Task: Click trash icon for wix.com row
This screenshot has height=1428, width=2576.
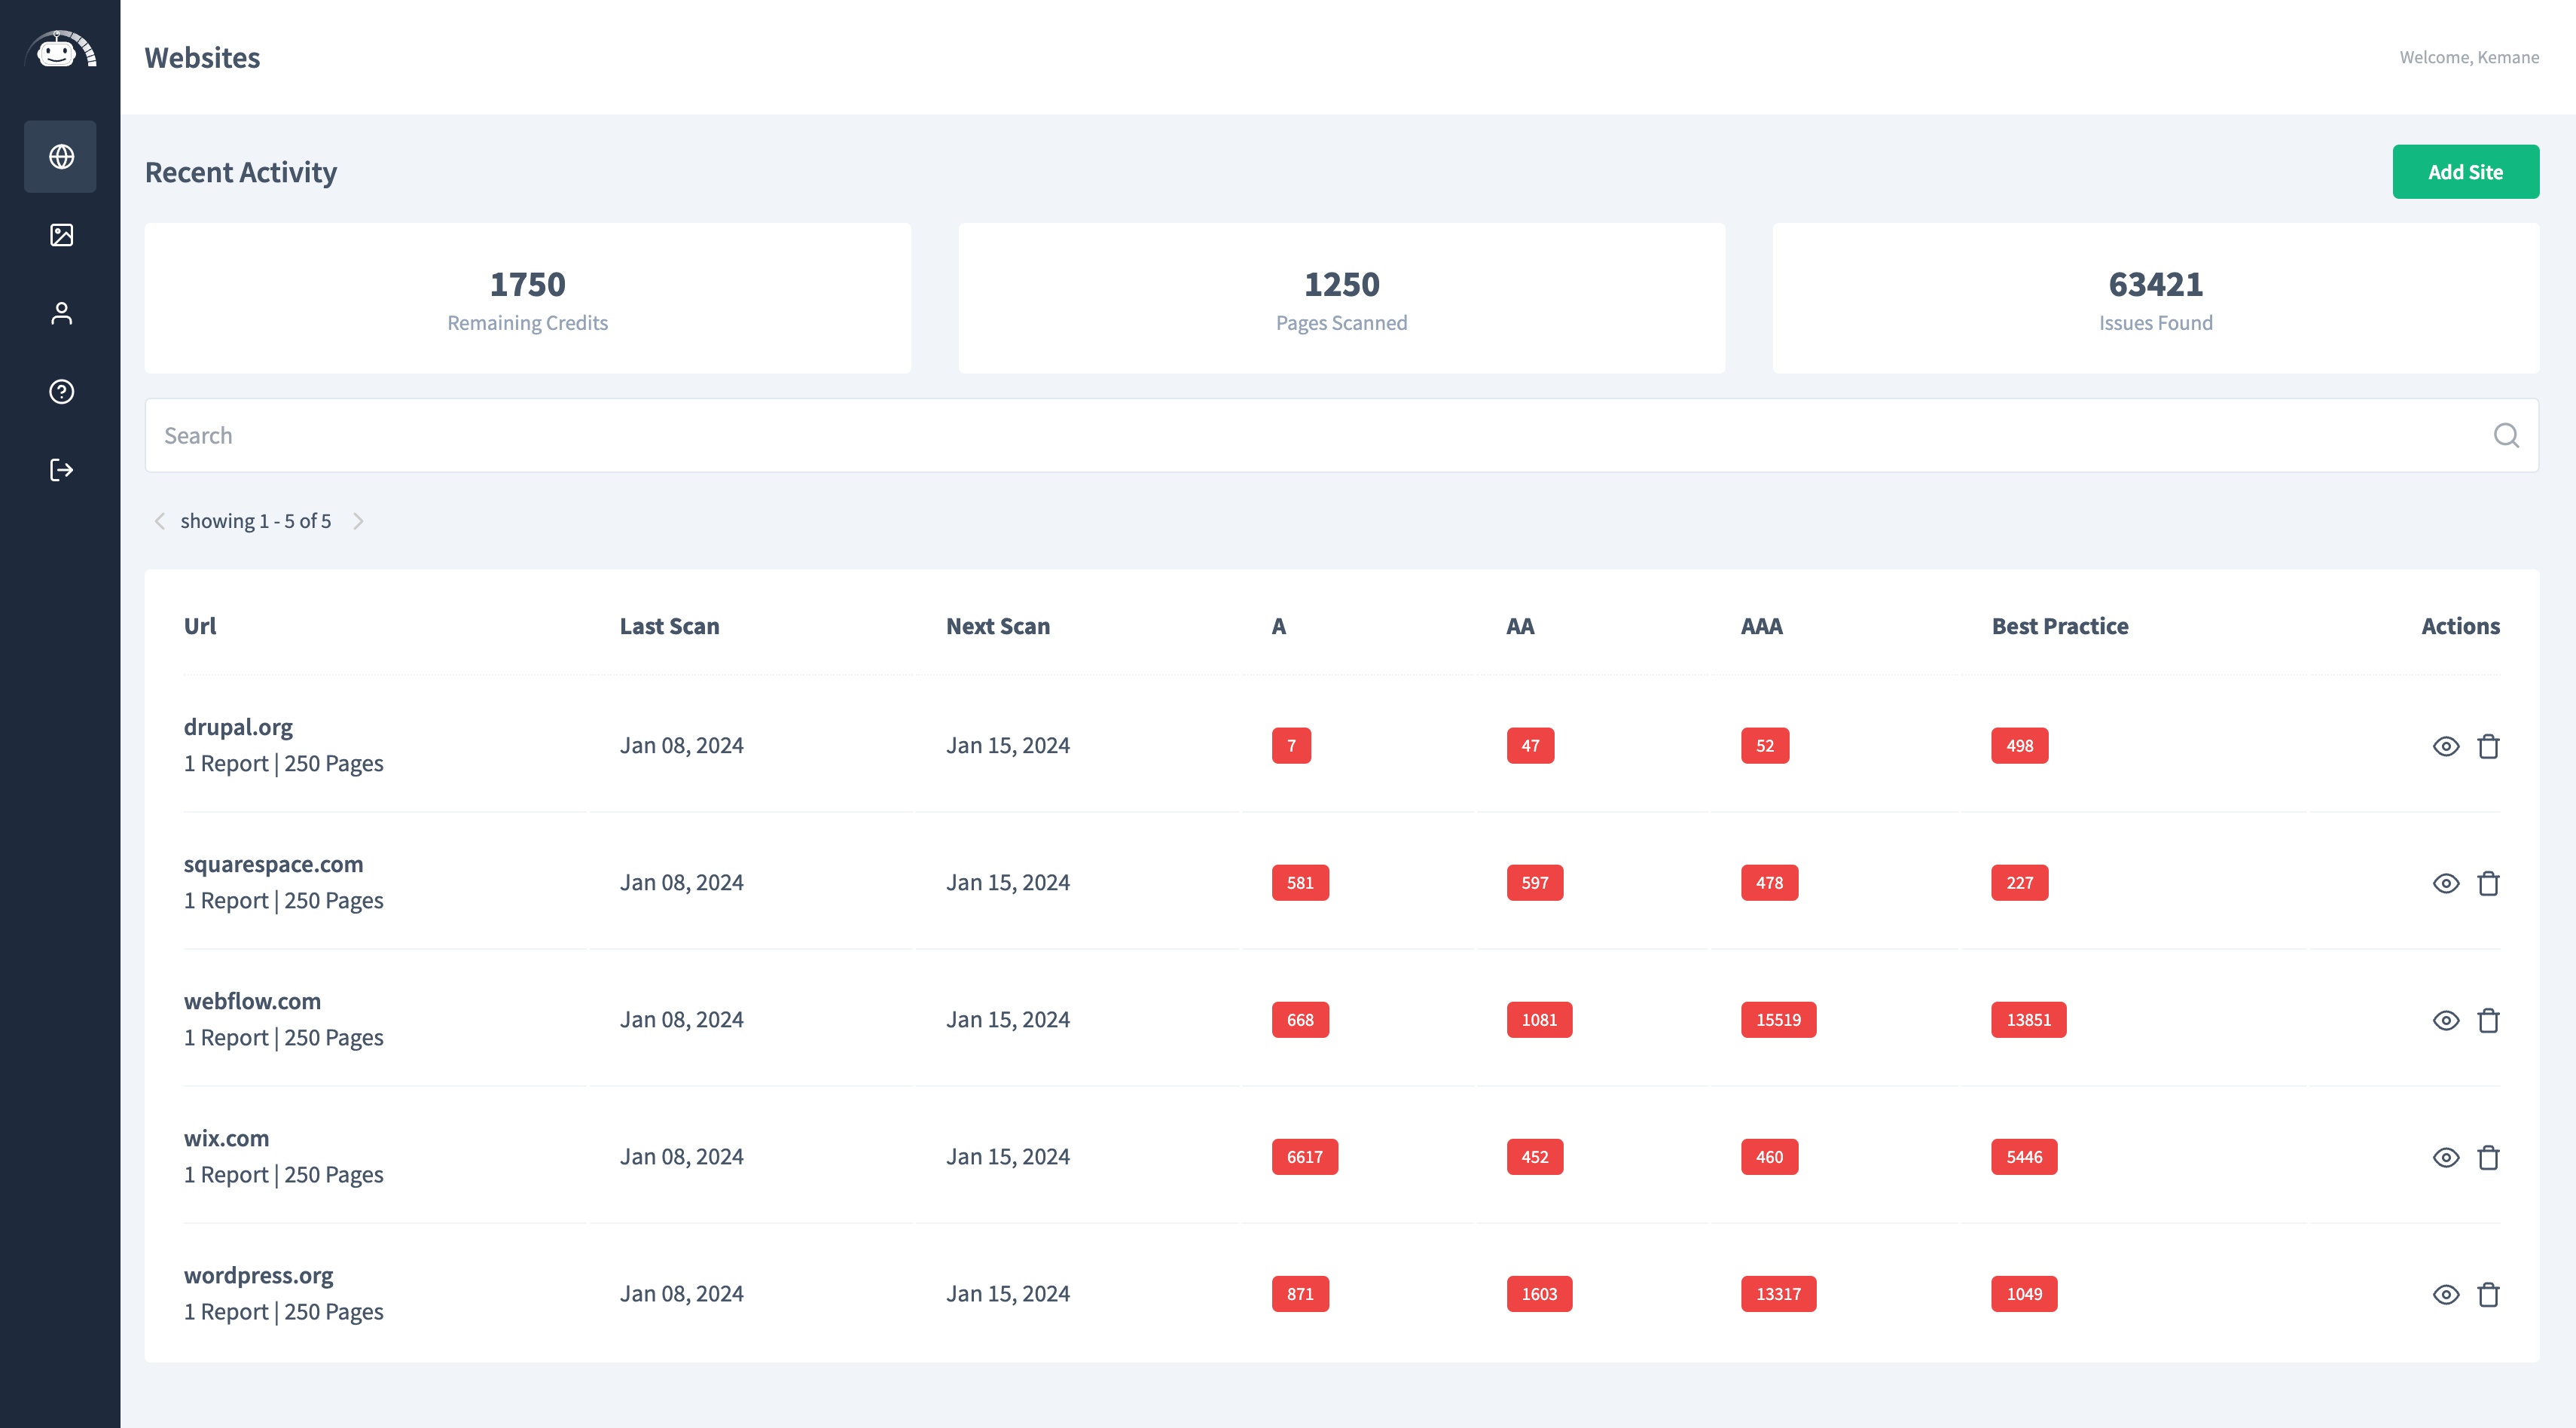Action: click(x=2488, y=1157)
